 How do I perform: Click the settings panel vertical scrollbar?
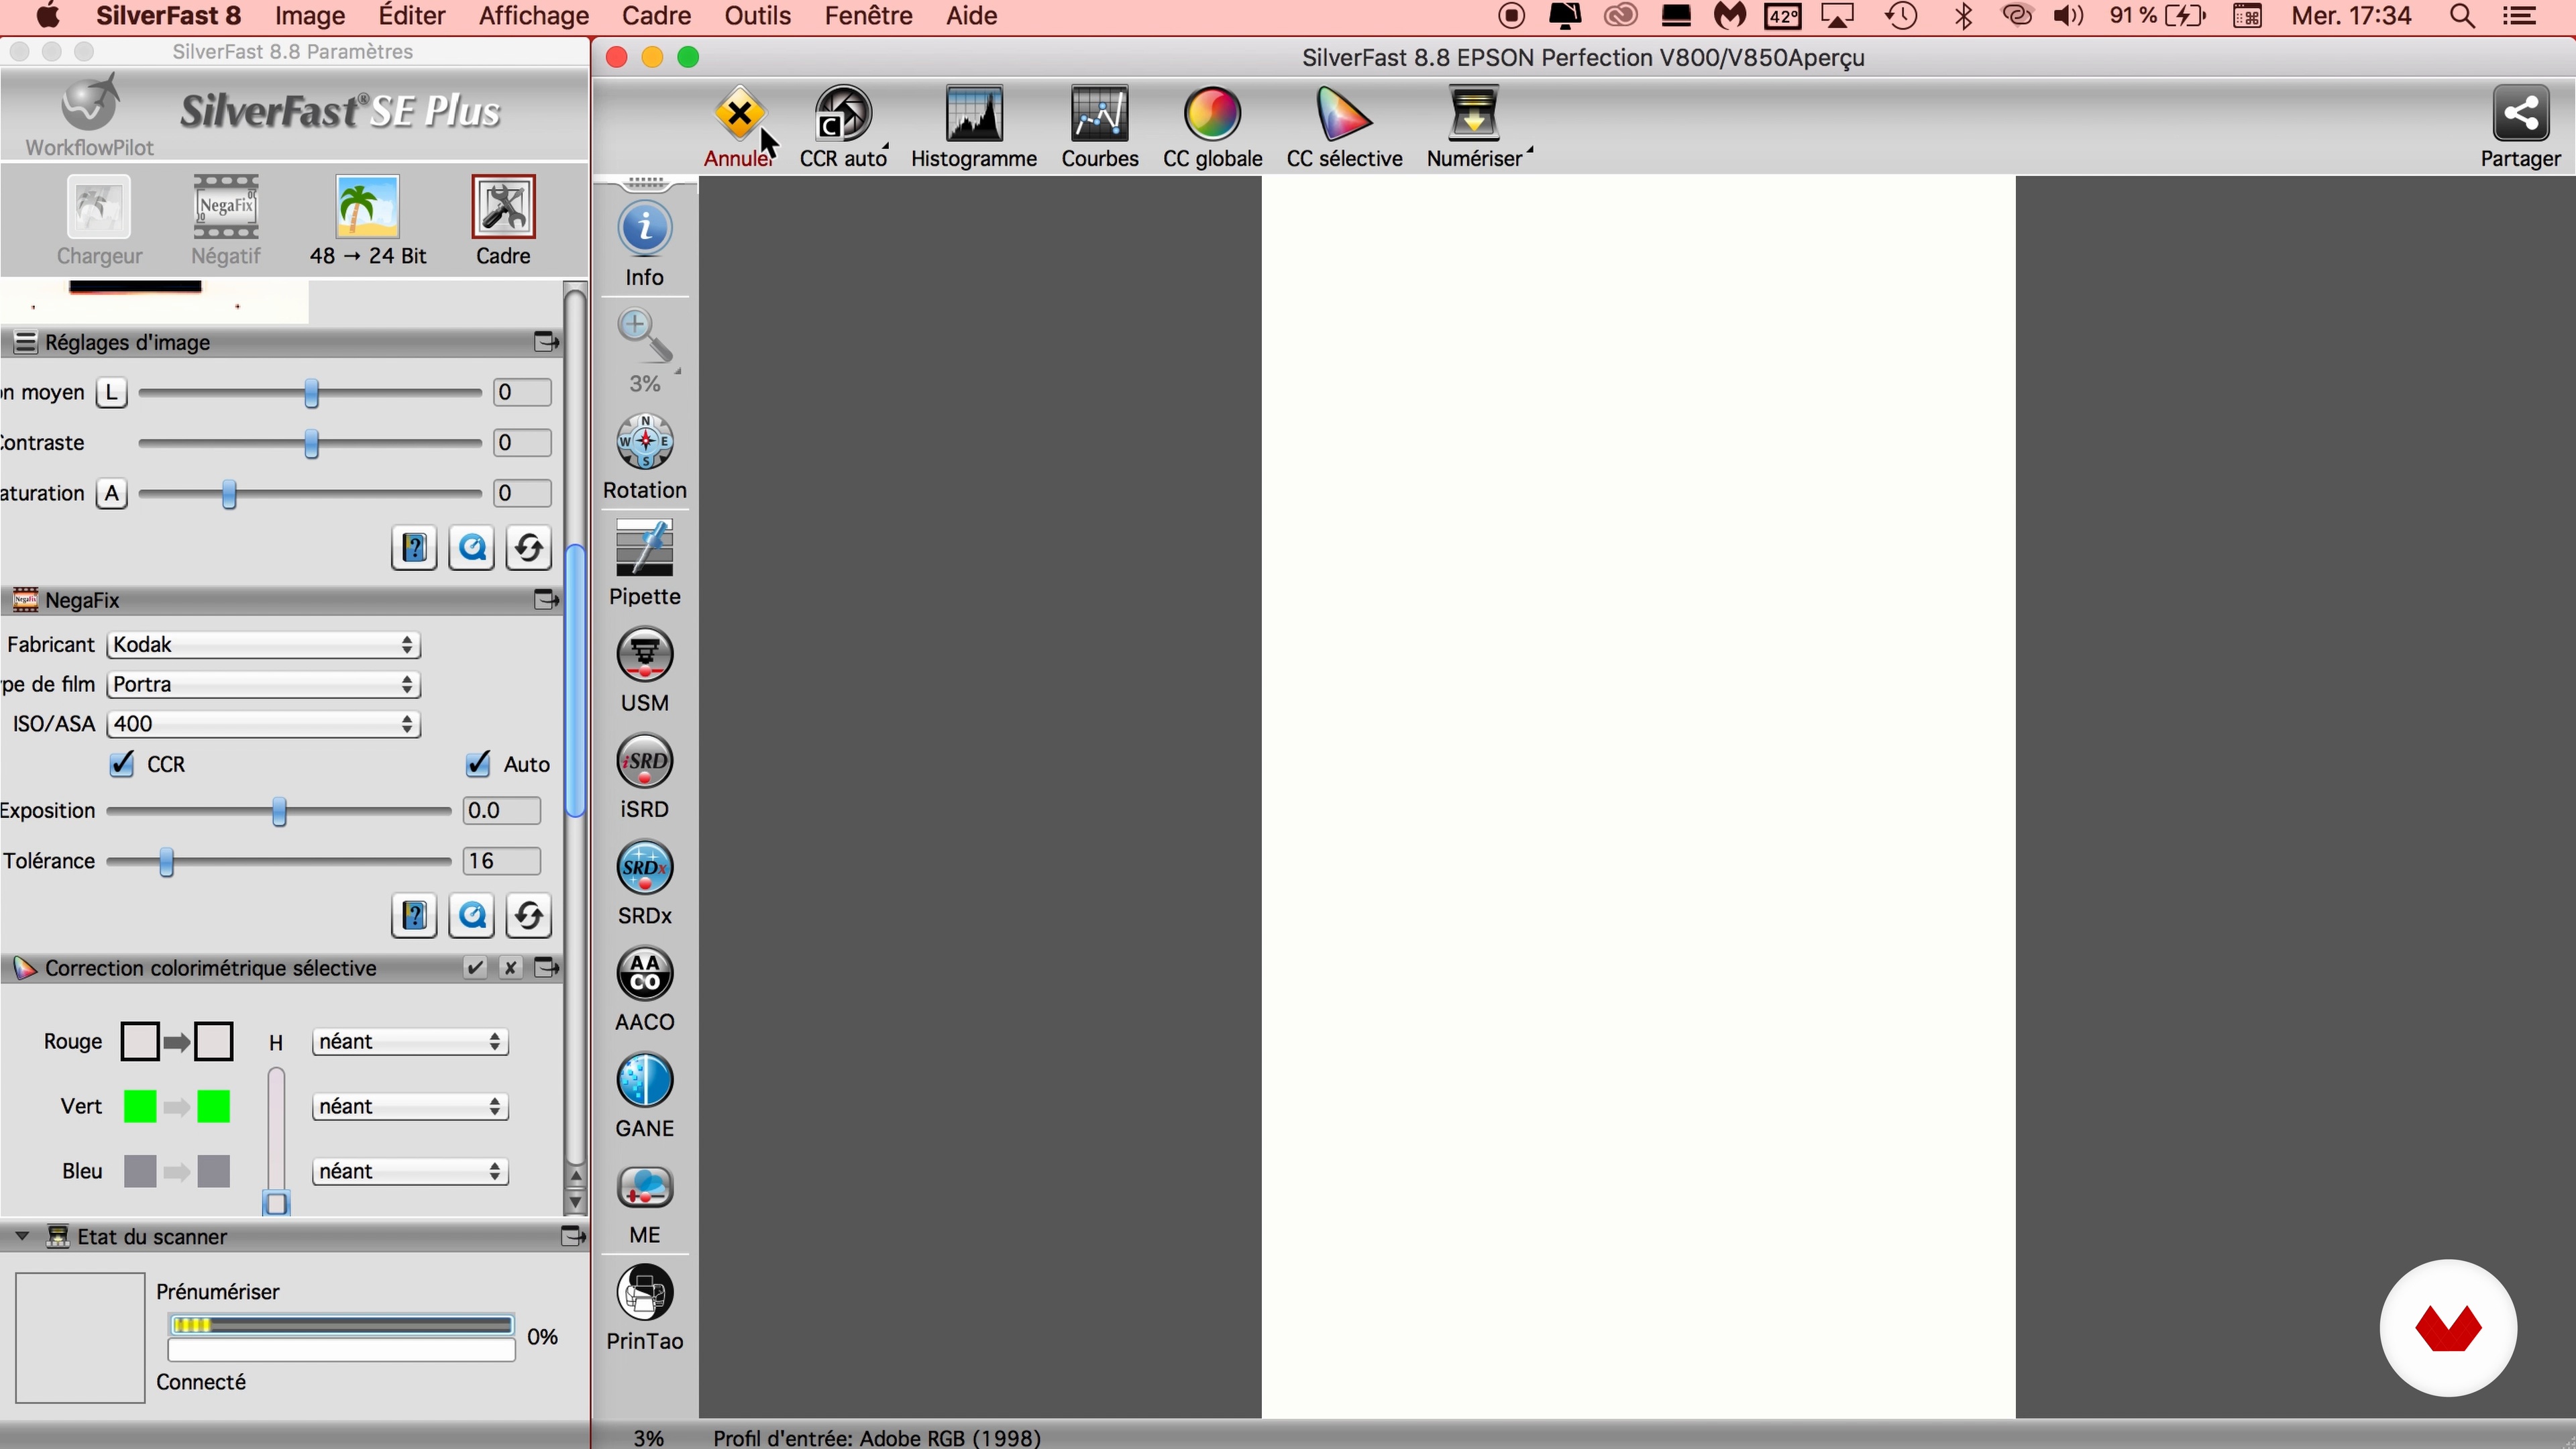tap(575, 680)
